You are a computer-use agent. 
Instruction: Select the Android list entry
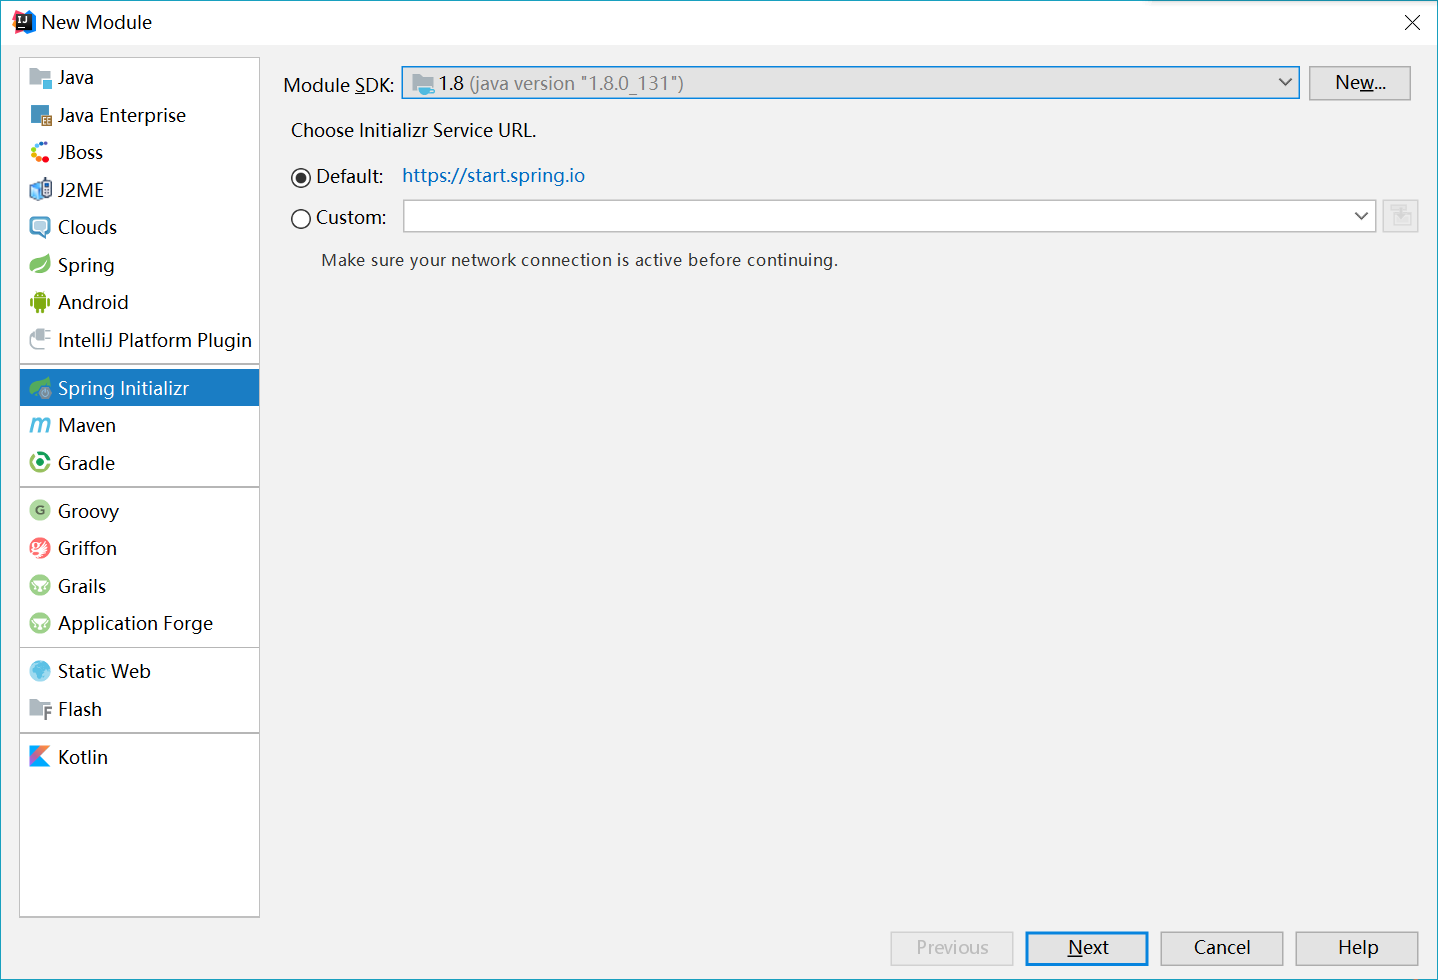click(x=139, y=302)
